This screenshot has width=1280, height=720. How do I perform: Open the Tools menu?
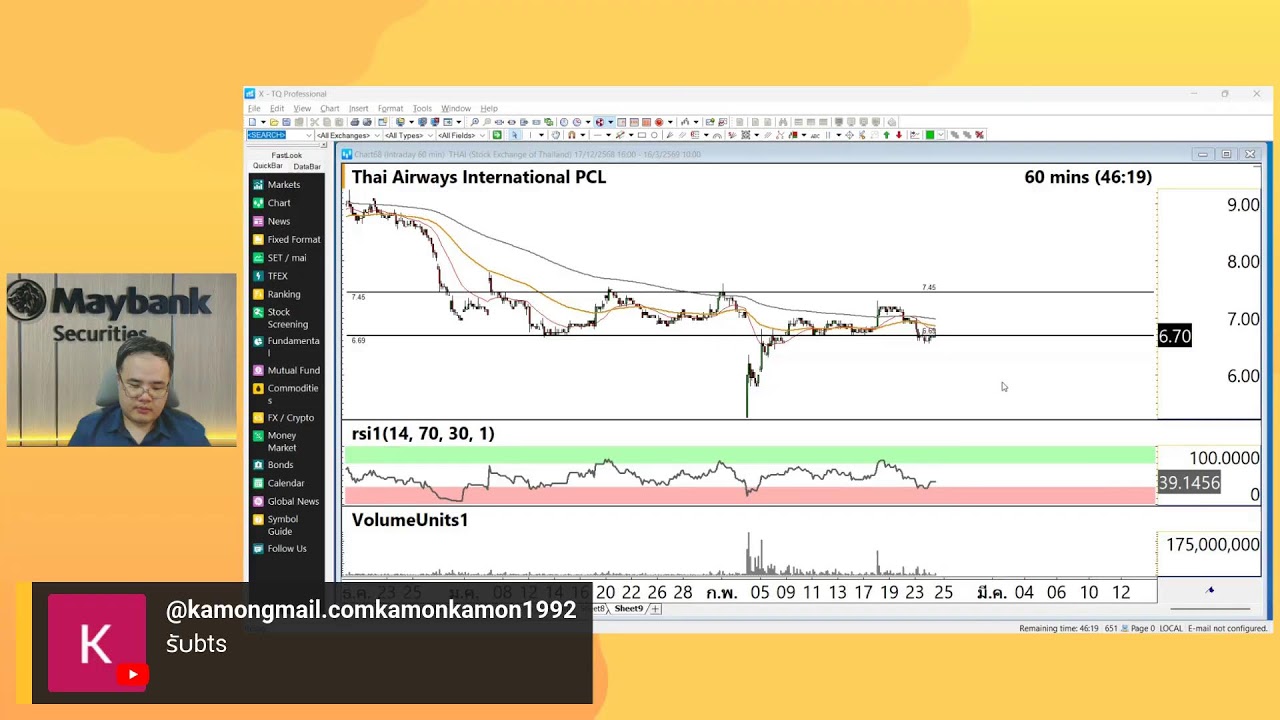tap(422, 108)
